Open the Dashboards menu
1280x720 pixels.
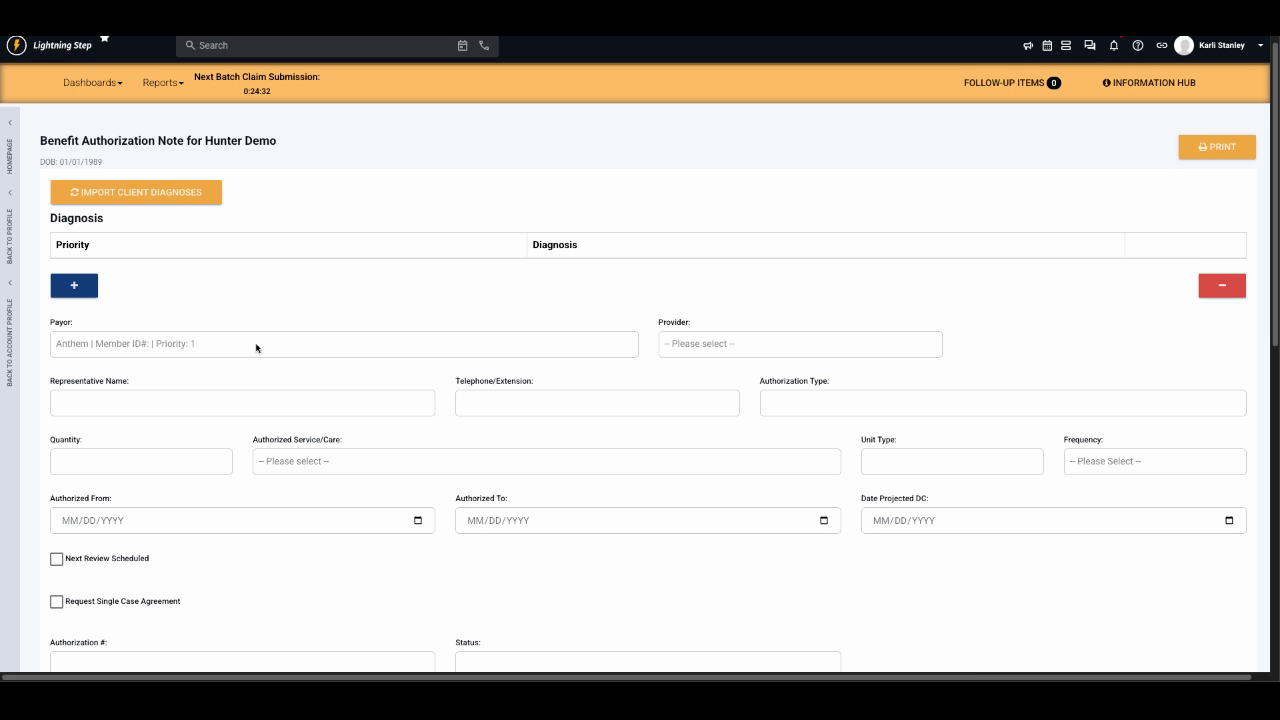pyautogui.click(x=91, y=83)
